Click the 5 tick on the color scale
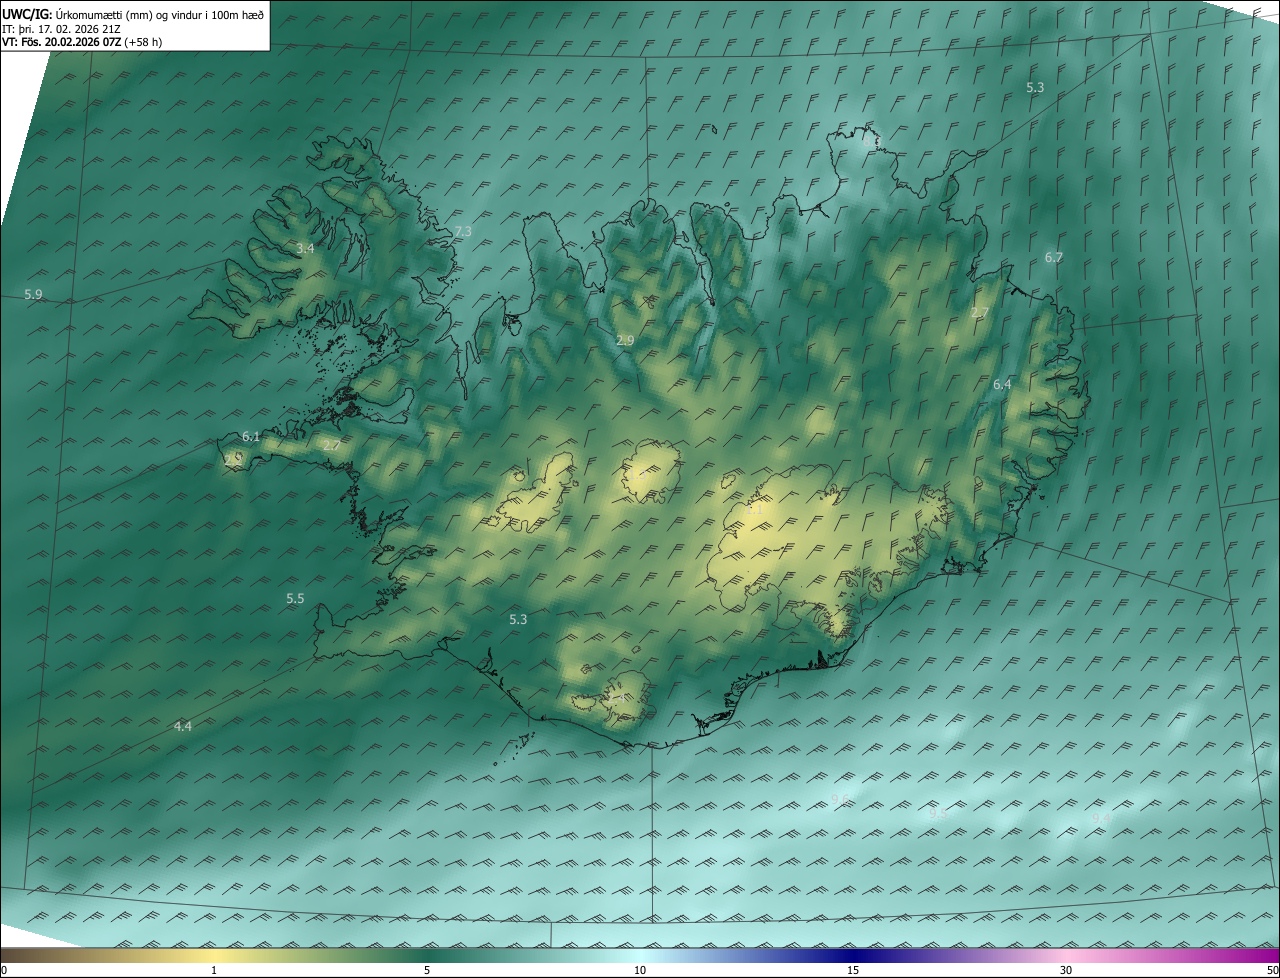 point(427,970)
